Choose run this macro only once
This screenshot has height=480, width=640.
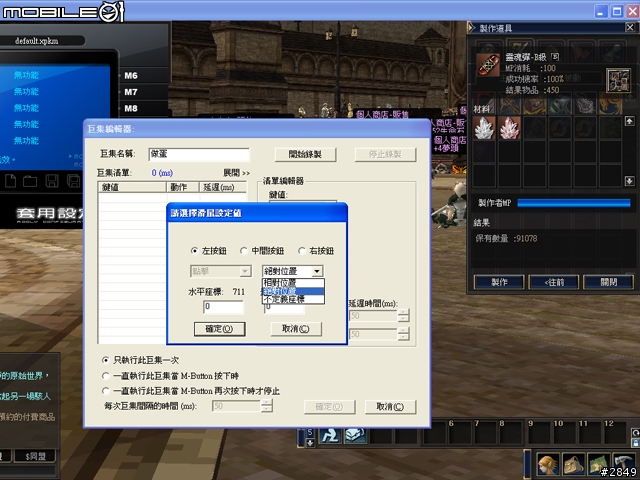[140, 360]
